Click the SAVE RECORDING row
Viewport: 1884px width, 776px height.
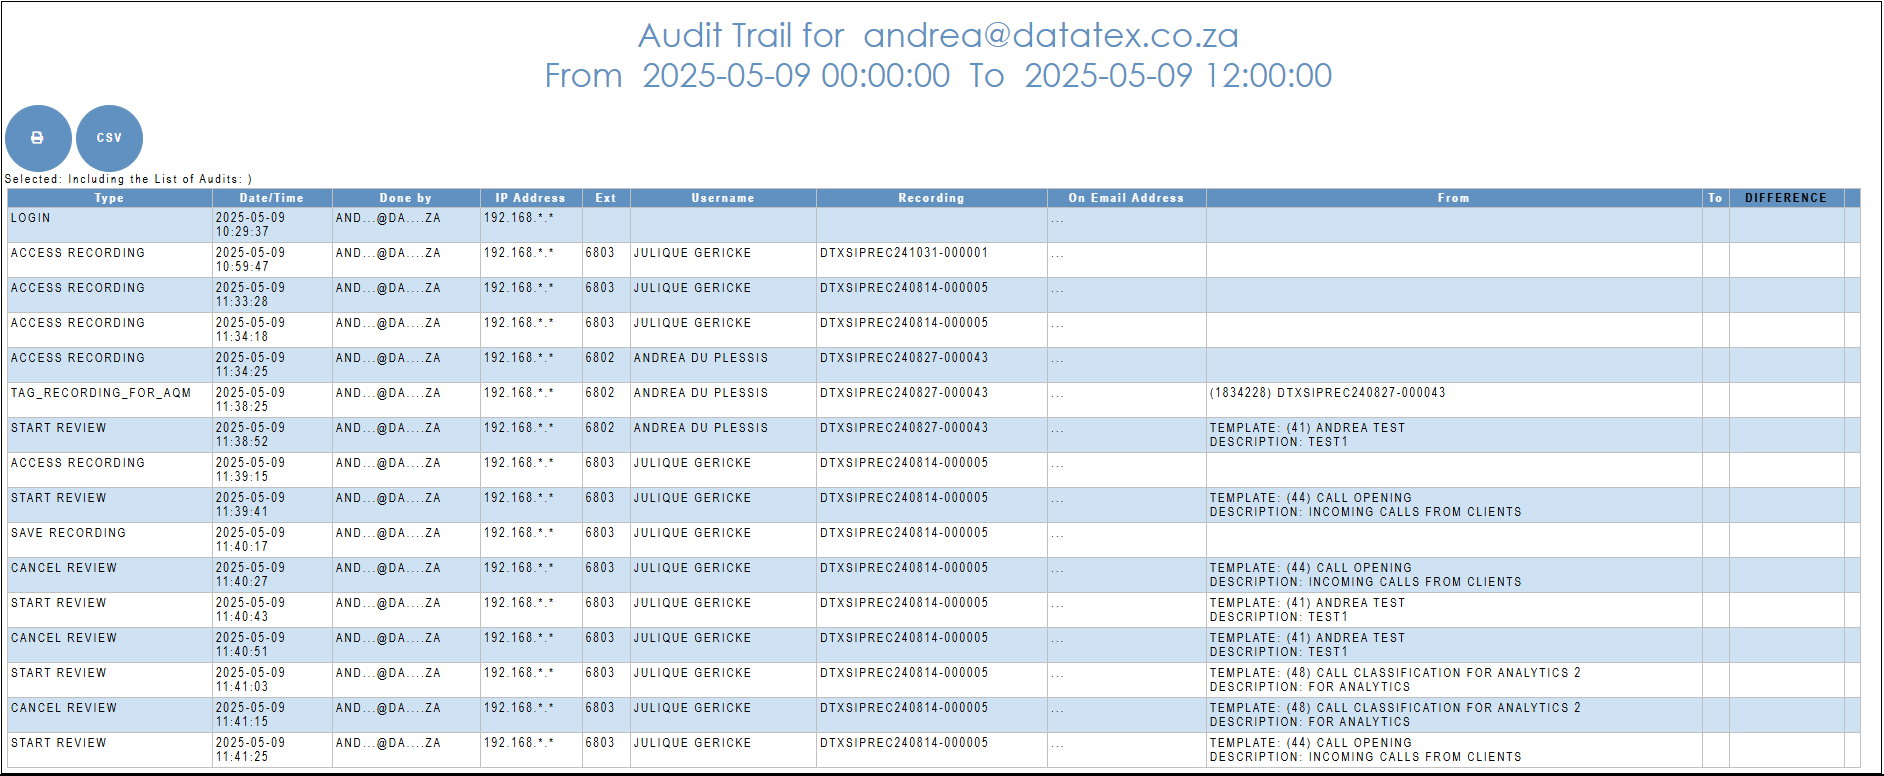point(68,533)
